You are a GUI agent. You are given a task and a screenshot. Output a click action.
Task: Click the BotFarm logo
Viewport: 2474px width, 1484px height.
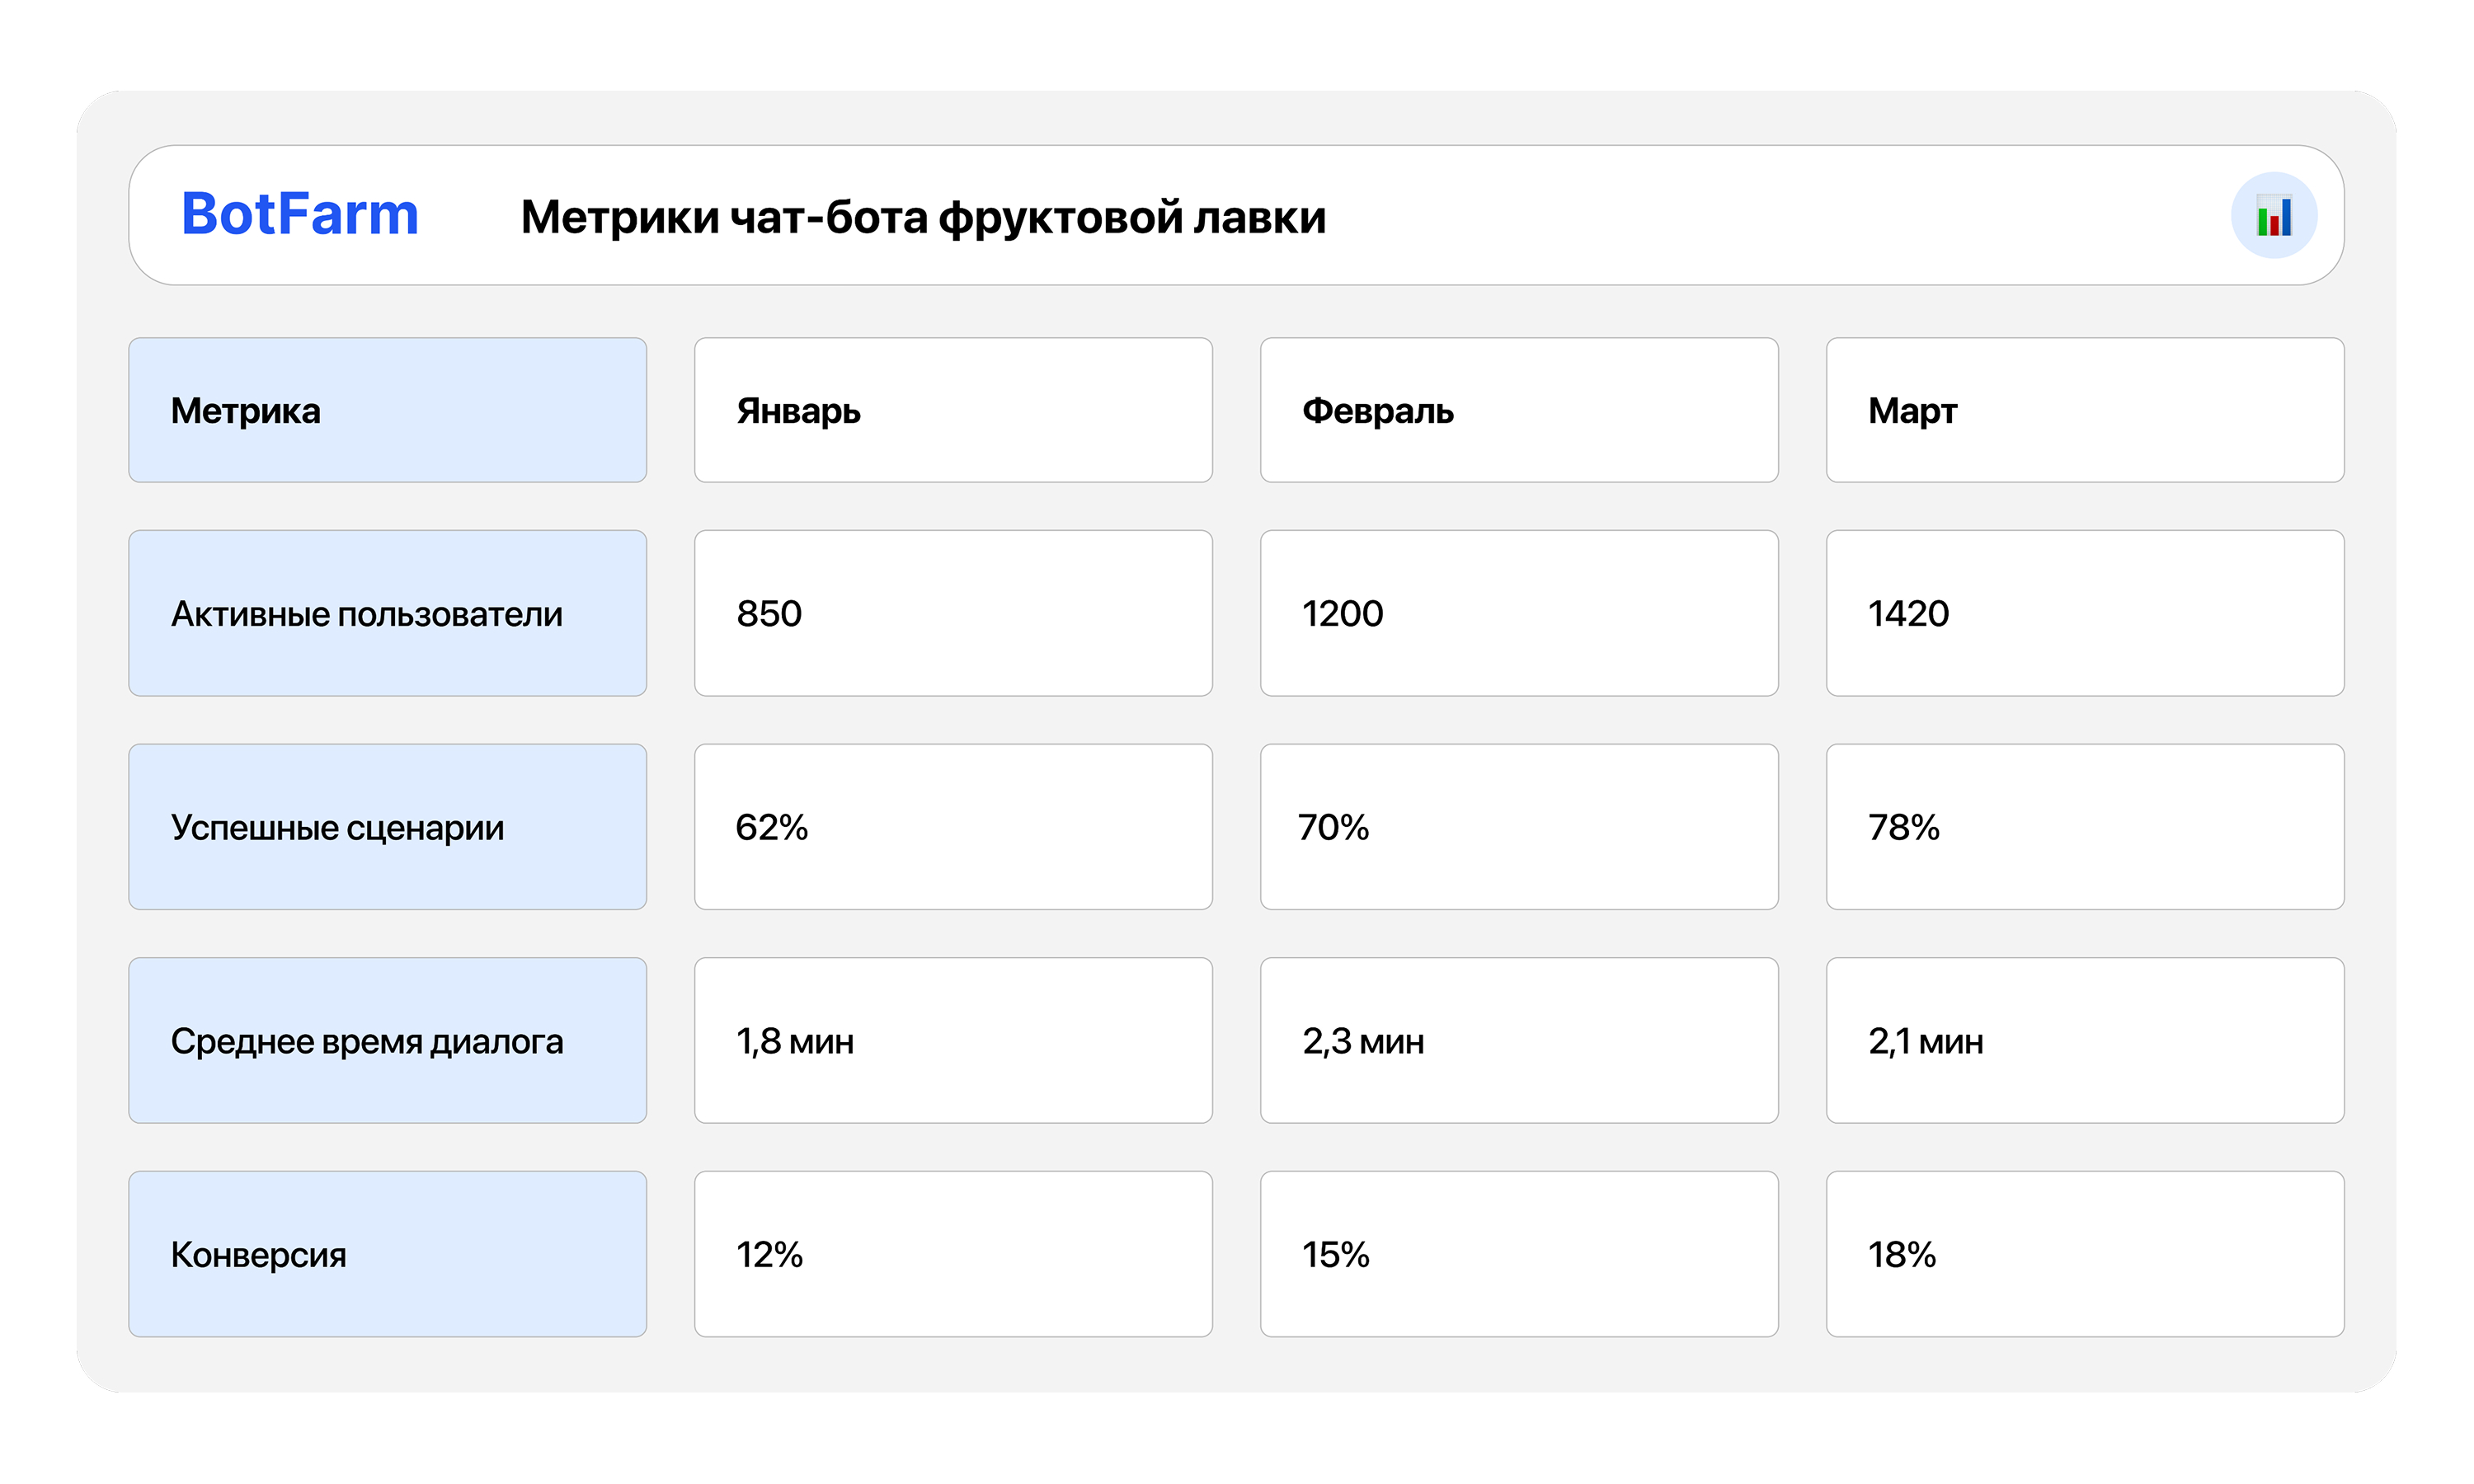point(299,214)
